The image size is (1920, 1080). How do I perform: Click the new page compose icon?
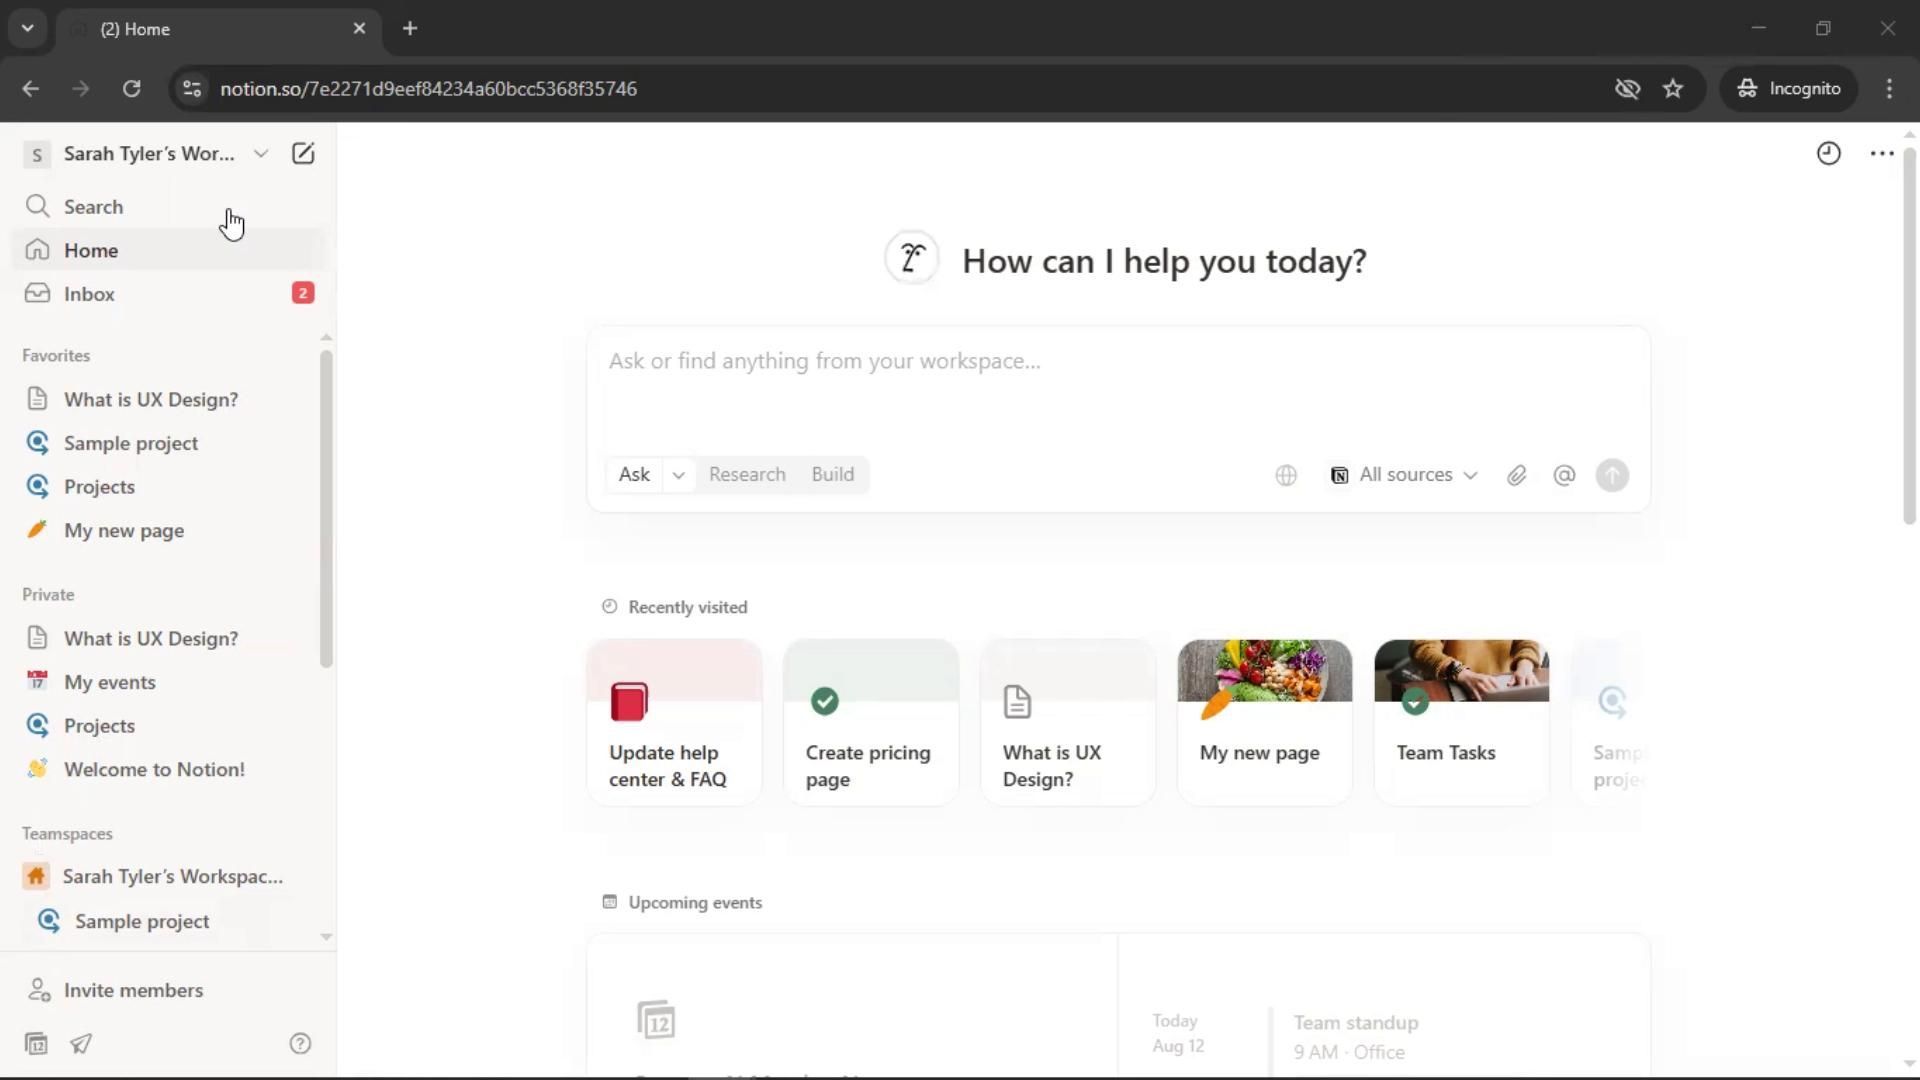302,153
